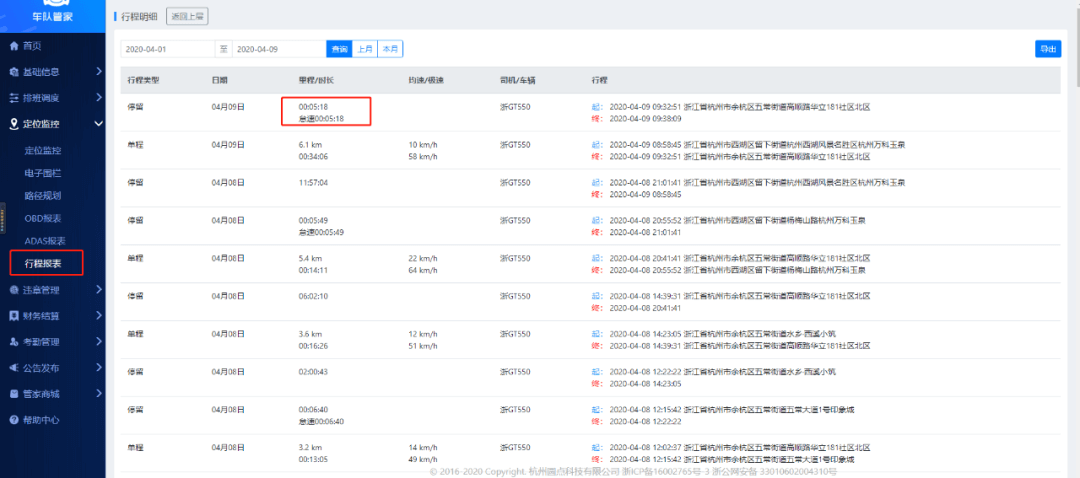This screenshot has height=478, width=1080.
Task: Click the 导出 export button
Action: tap(1047, 49)
